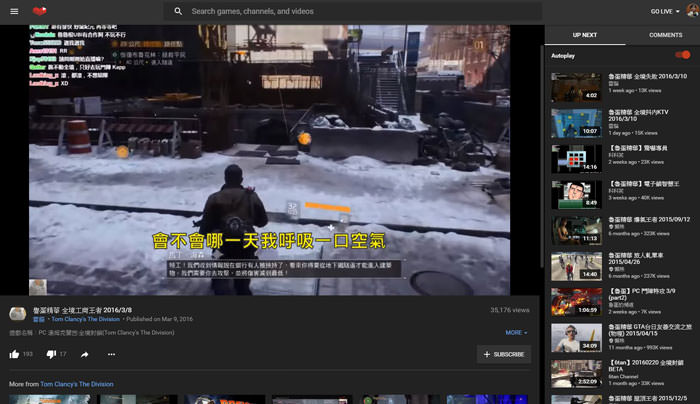The width and height of the screenshot is (700, 404).
Task: Click the channel avatar beside video title
Action: click(x=17, y=314)
